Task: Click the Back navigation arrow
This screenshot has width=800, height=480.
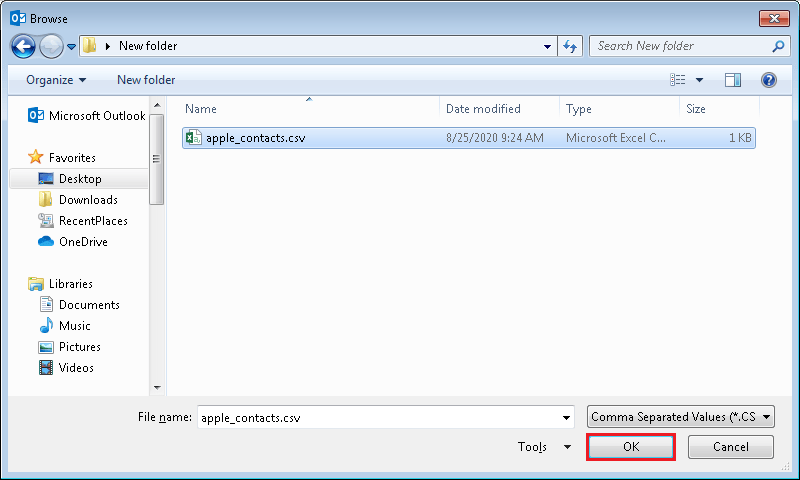Action: pos(23,46)
